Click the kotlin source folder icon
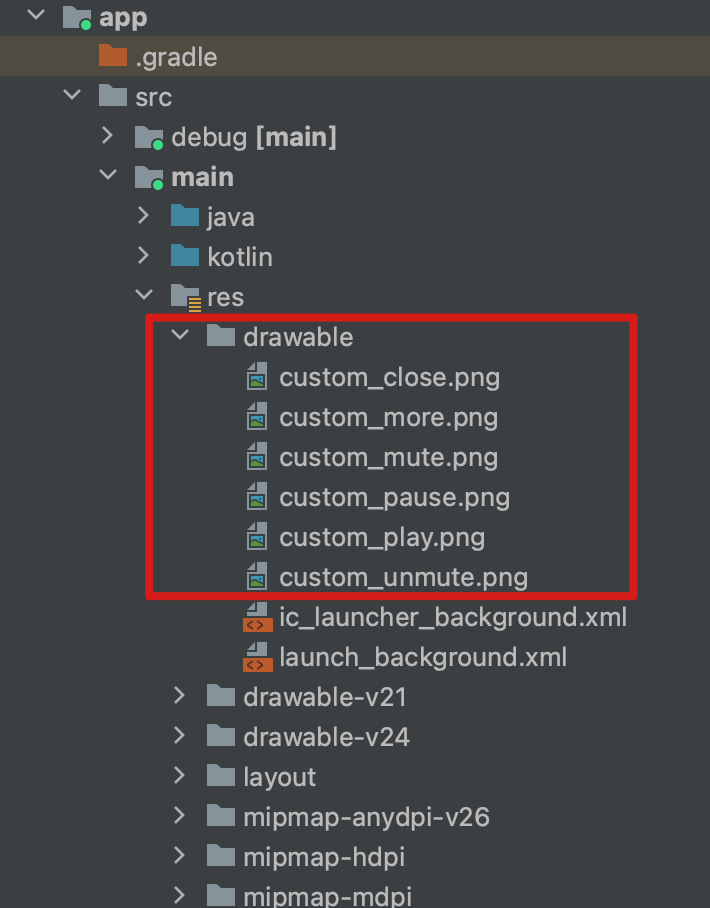This screenshot has width=710, height=908. pyautogui.click(x=185, y=257)
